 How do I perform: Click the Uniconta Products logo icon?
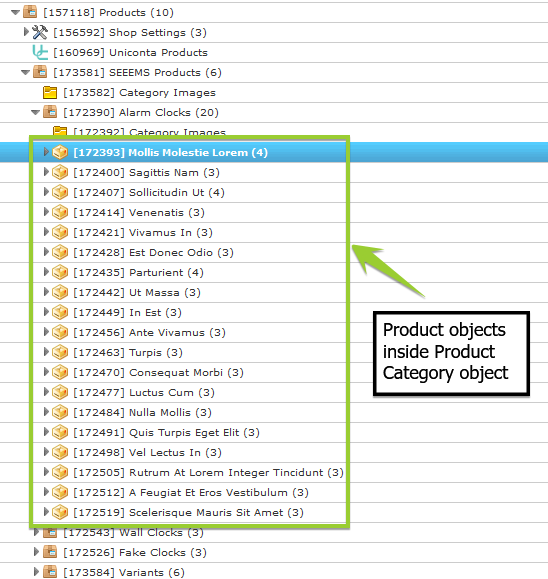[x=40, y=52]
